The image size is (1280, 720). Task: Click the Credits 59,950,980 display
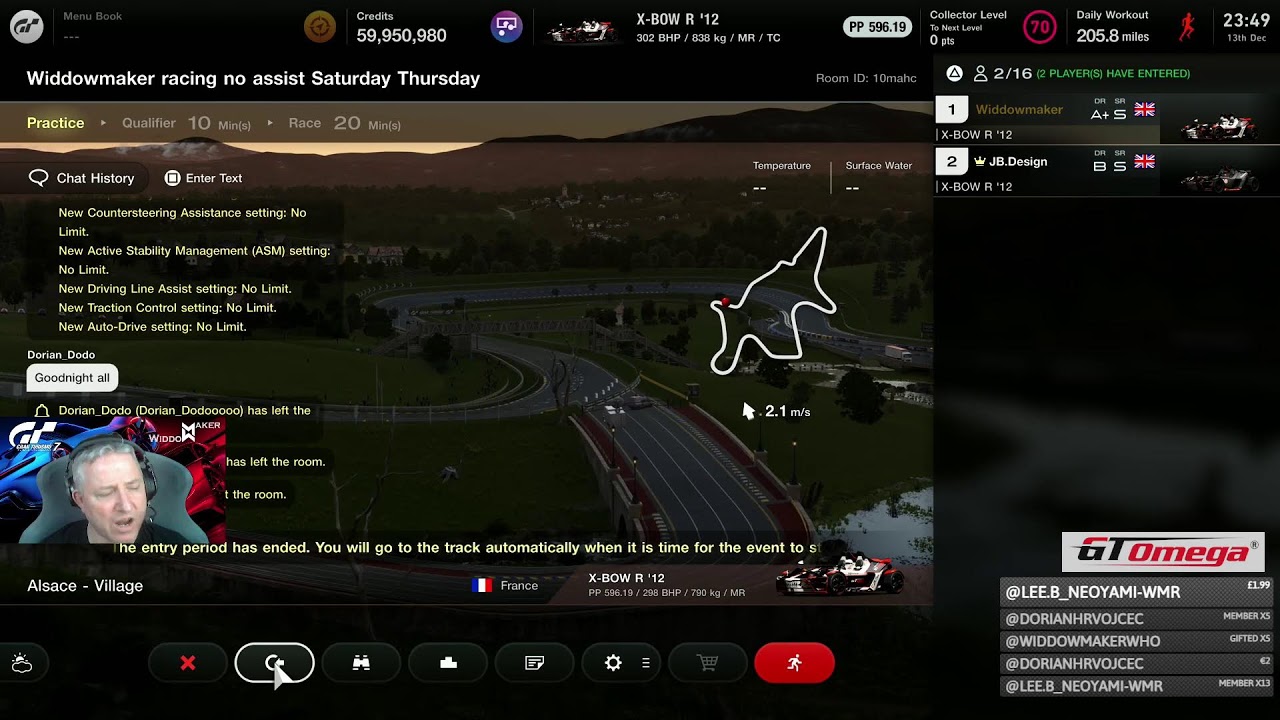click(401, 28)
